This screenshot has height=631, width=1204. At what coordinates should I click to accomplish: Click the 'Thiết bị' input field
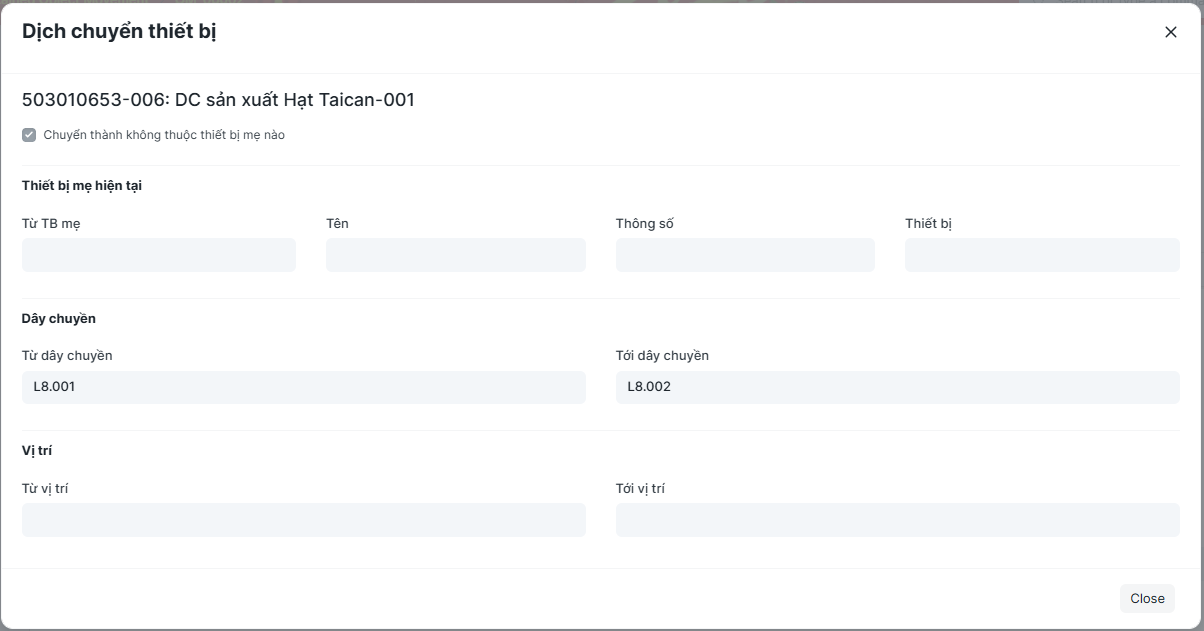1042,255
